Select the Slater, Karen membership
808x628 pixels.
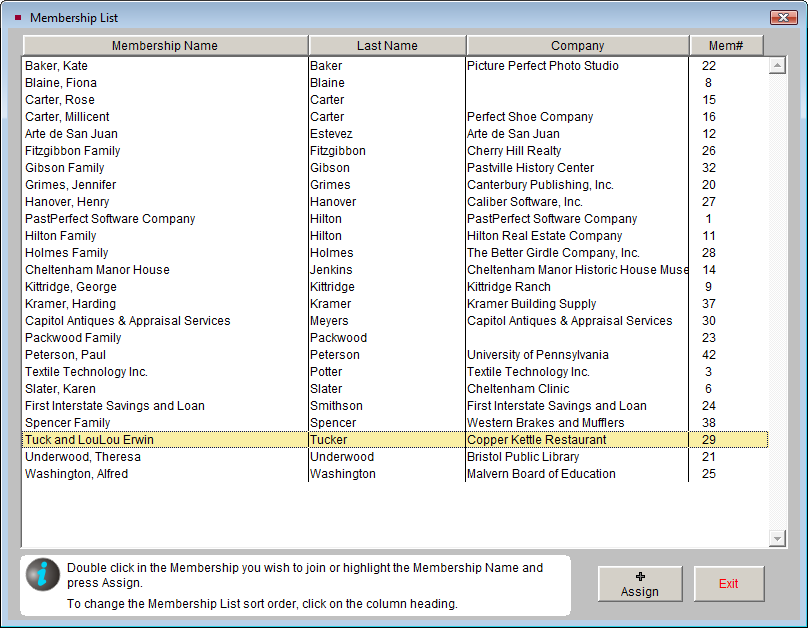click(x=60, y=388)
